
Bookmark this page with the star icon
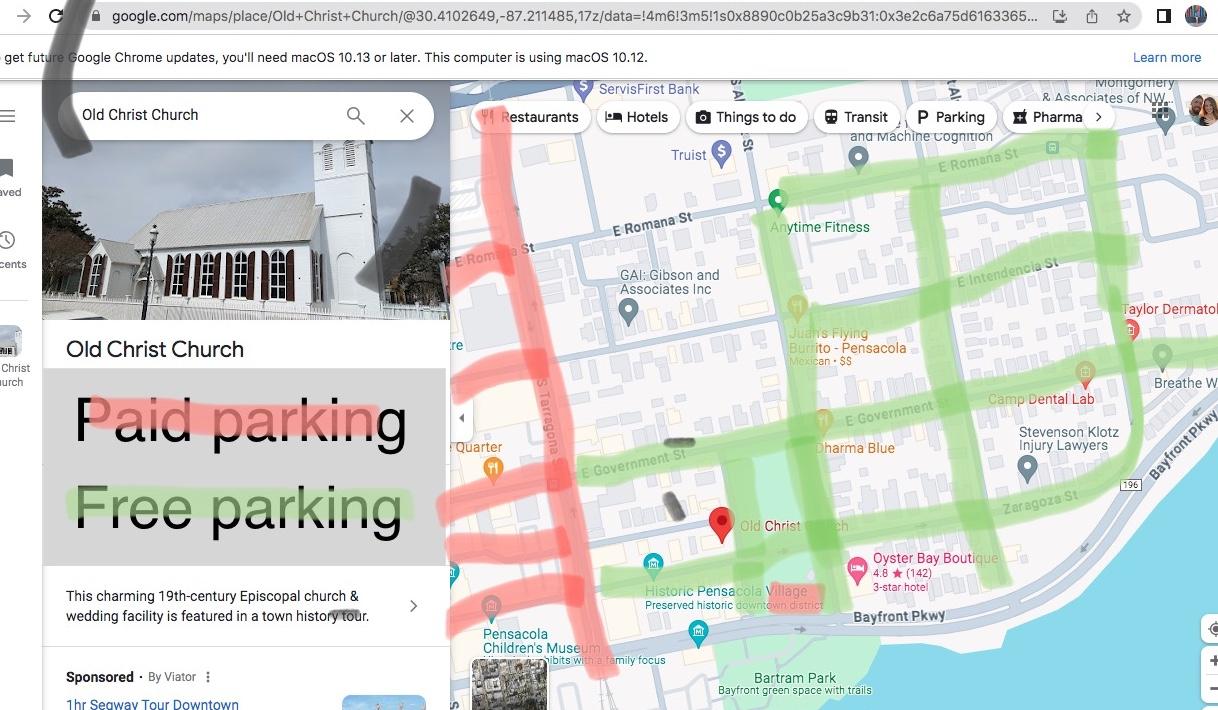click(x=1124, y=16)
